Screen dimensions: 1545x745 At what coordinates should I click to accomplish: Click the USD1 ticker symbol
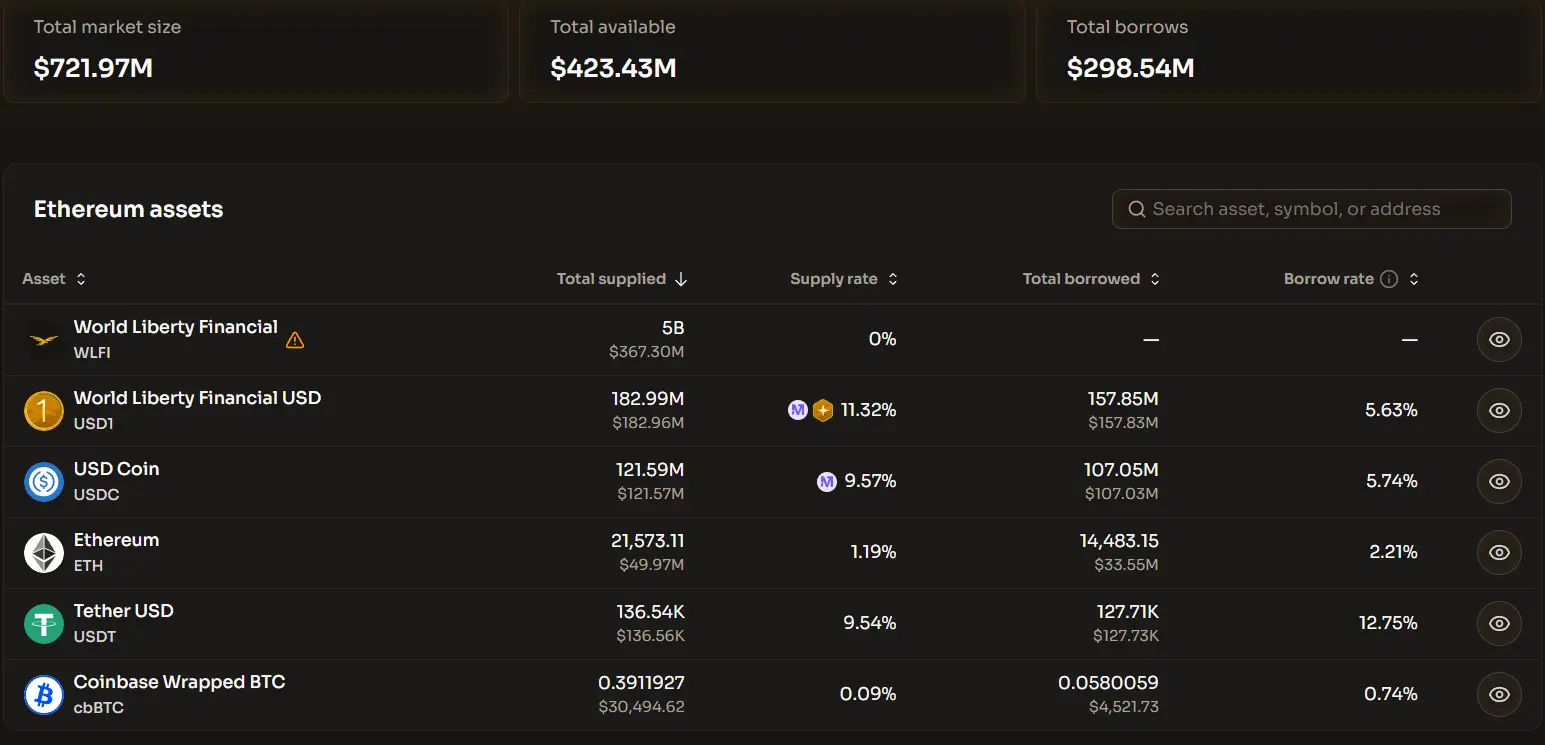point(94,424)
